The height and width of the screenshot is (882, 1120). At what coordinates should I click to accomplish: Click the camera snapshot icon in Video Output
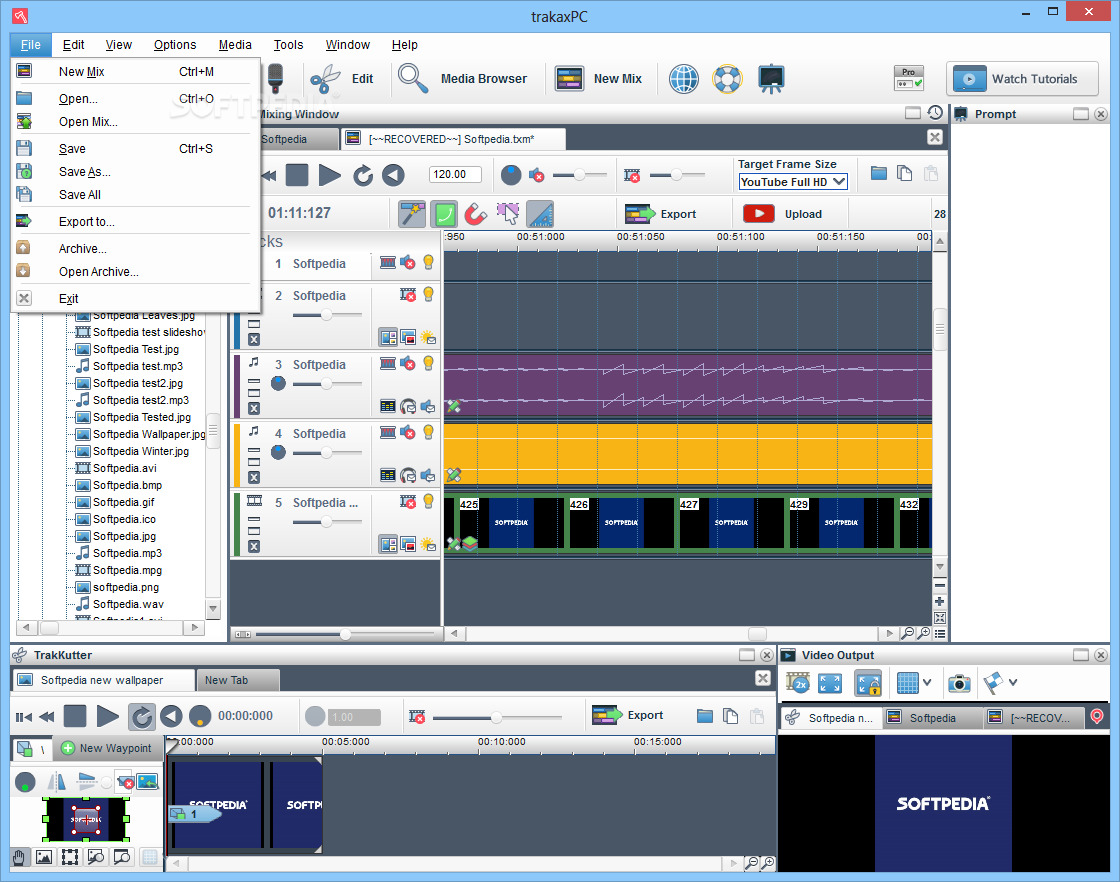tap(959, 683)
